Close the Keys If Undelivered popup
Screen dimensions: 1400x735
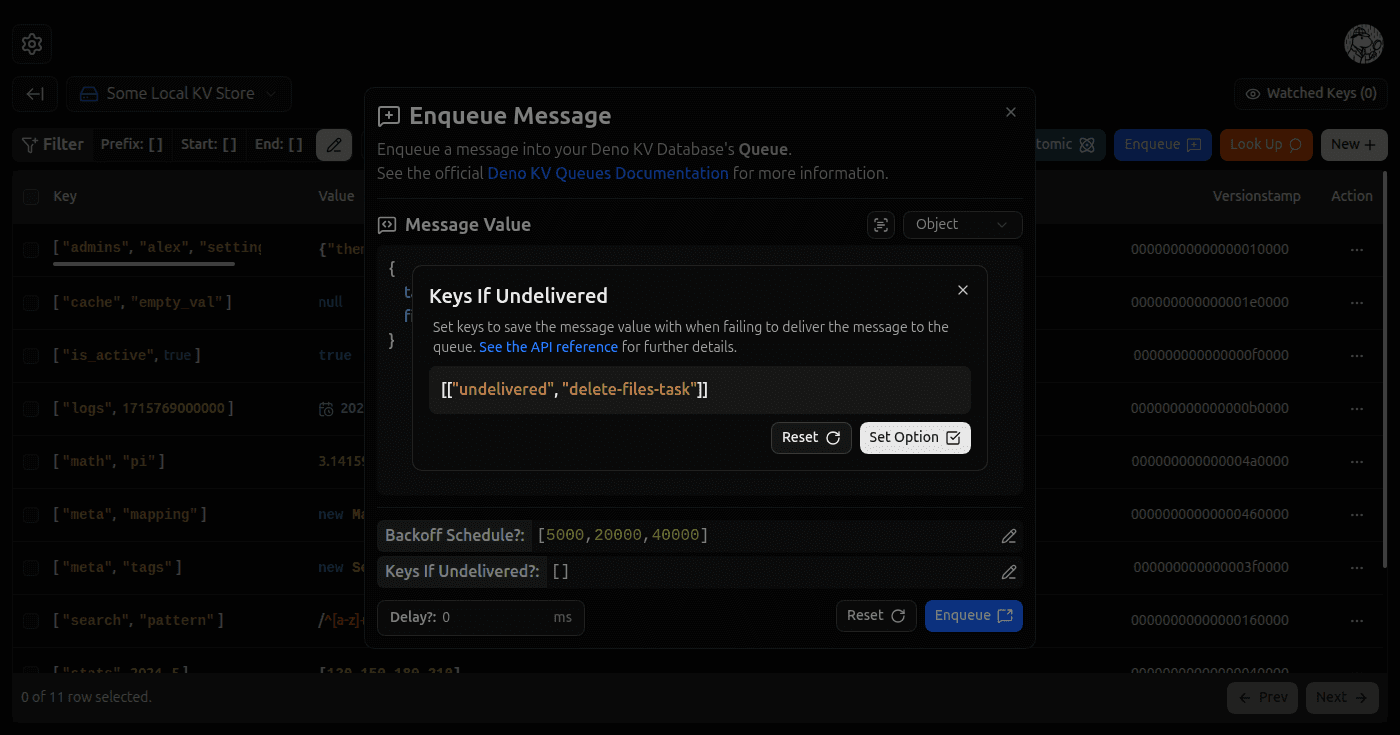(x=963, y=290)
